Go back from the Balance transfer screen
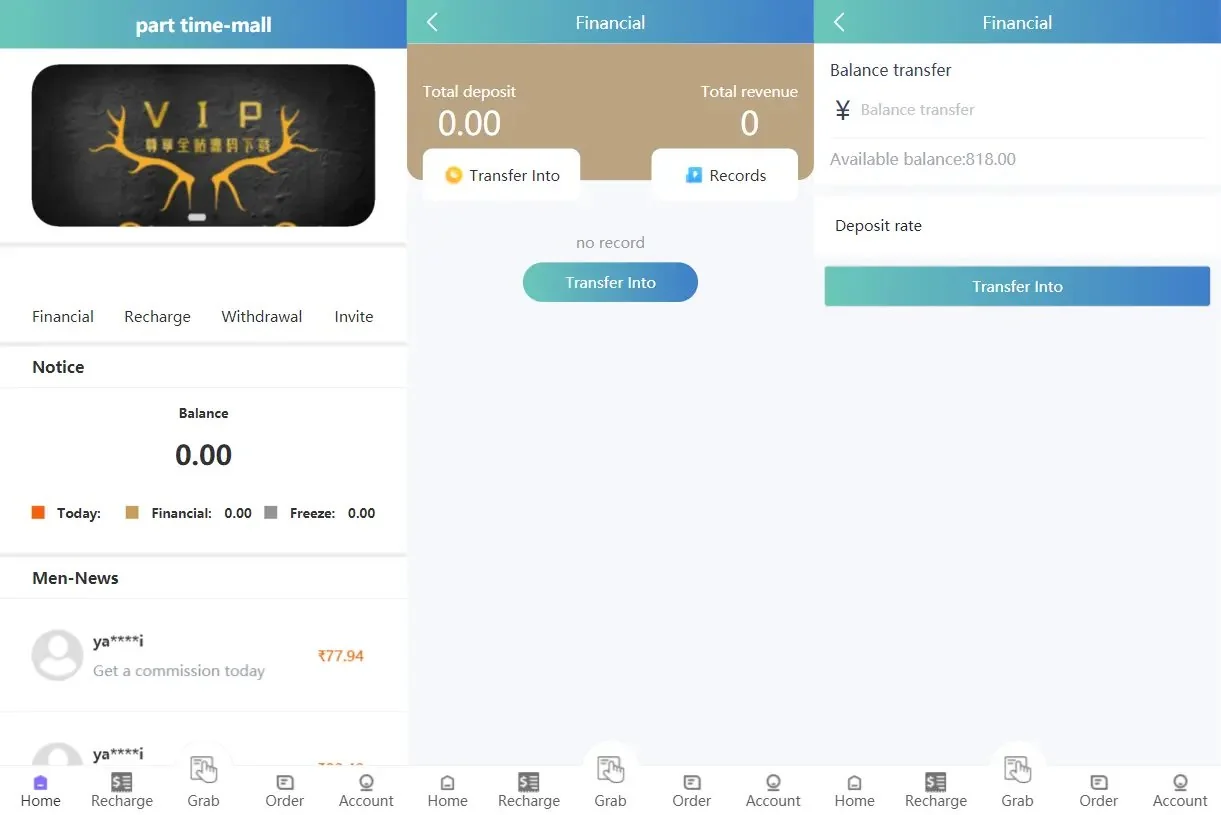The height and width of the screenshot is (815, 1221). coord(839,22)
